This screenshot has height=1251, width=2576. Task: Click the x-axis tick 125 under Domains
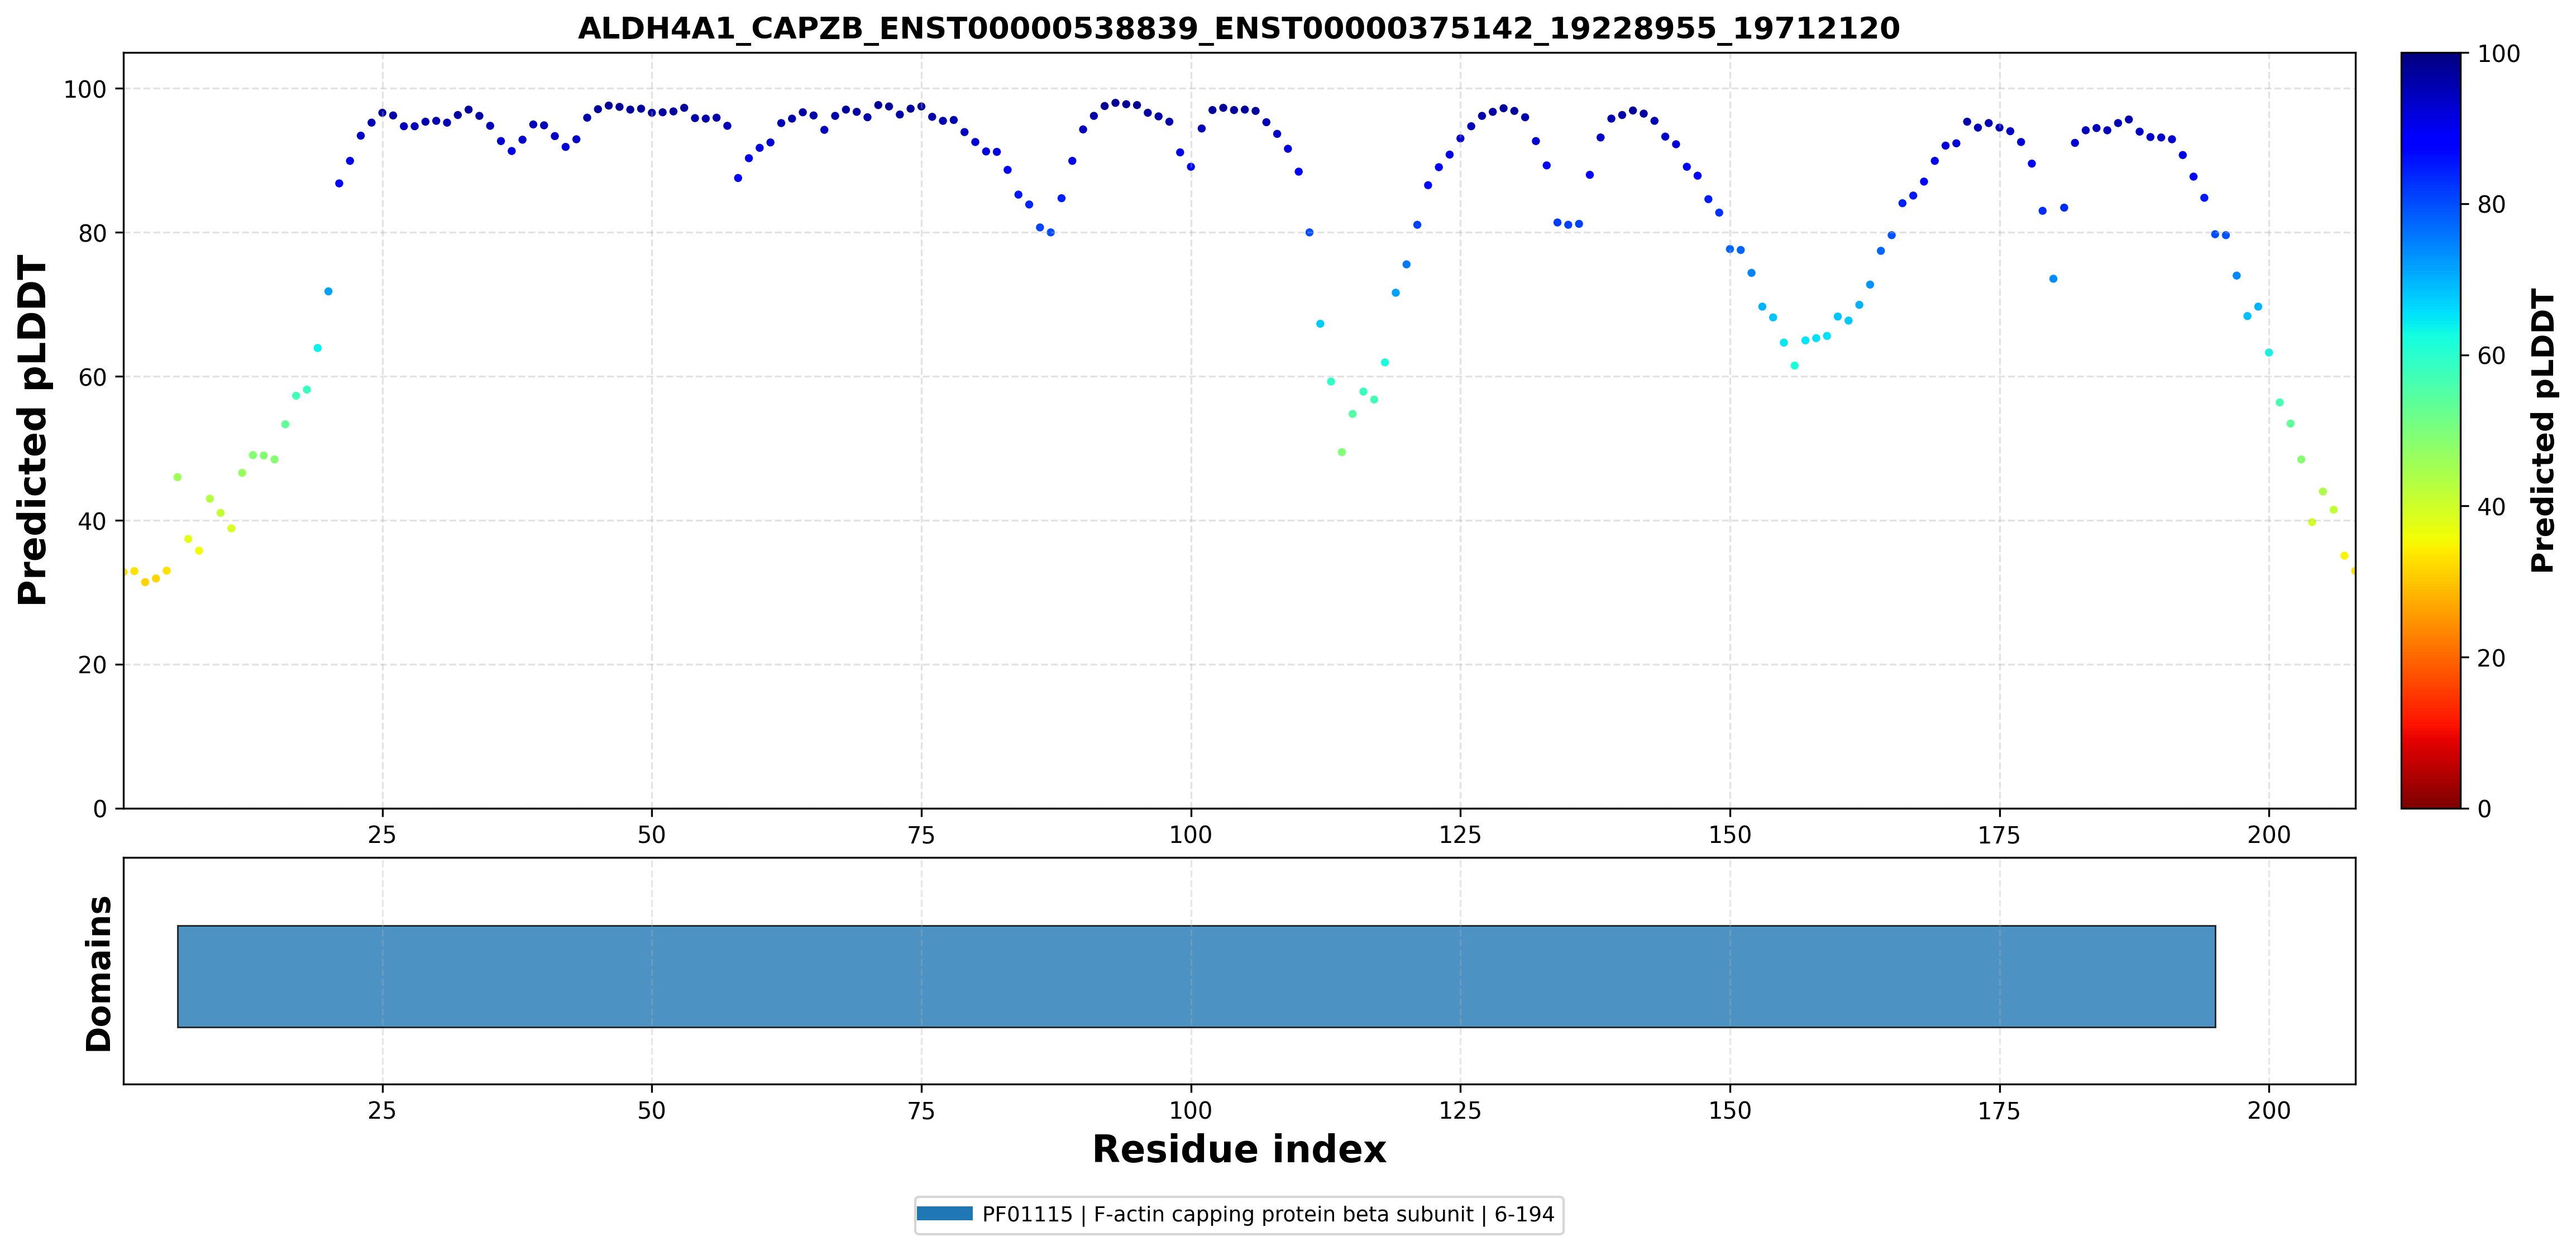[1460, 1110]
